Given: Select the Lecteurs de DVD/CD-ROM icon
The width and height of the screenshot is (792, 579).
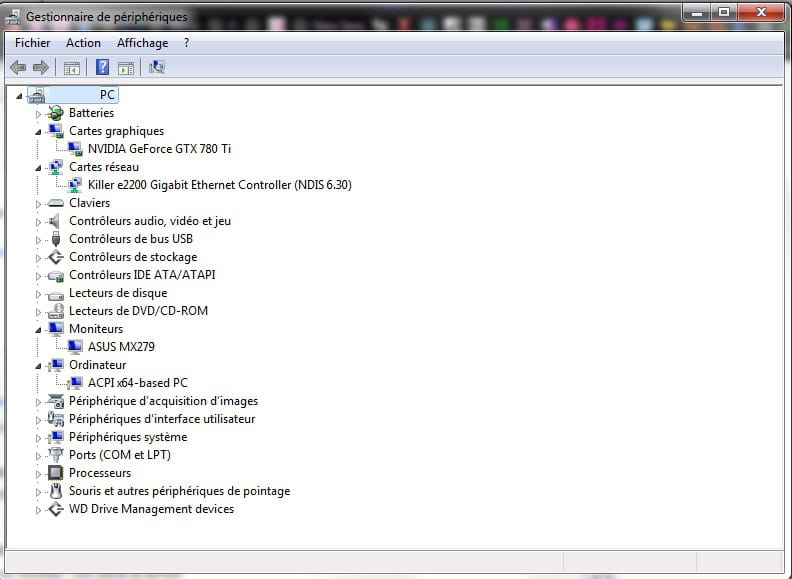Looking at the screenshot, I should [56, 311].
